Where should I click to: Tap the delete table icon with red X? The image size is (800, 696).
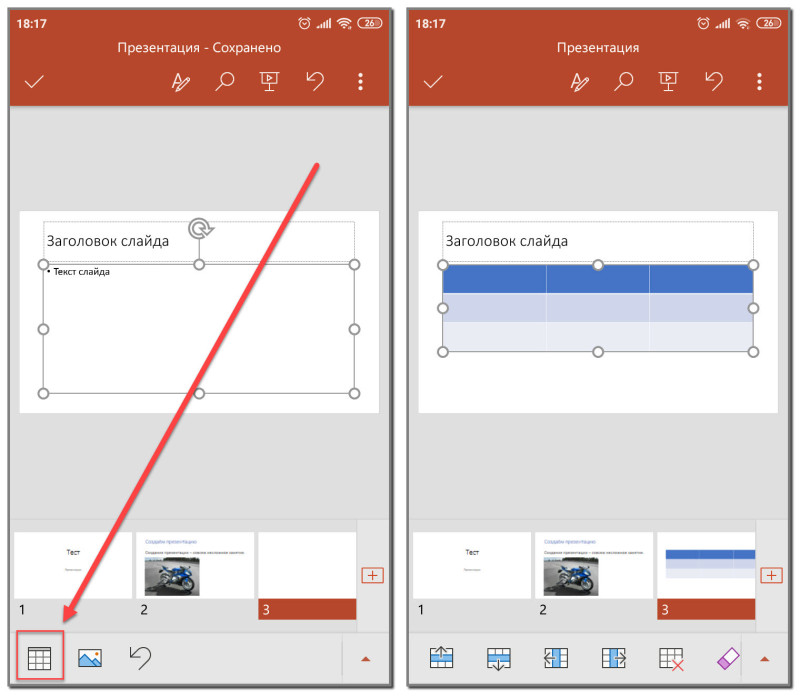671,659
